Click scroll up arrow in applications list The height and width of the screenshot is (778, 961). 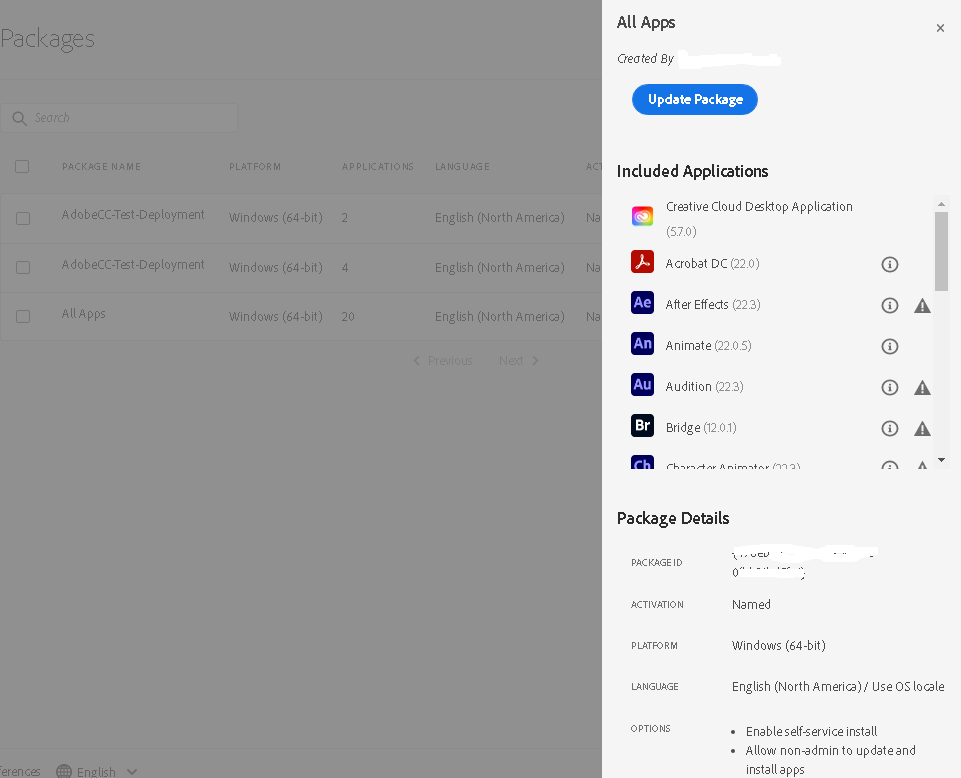click(x=941, y=204)
